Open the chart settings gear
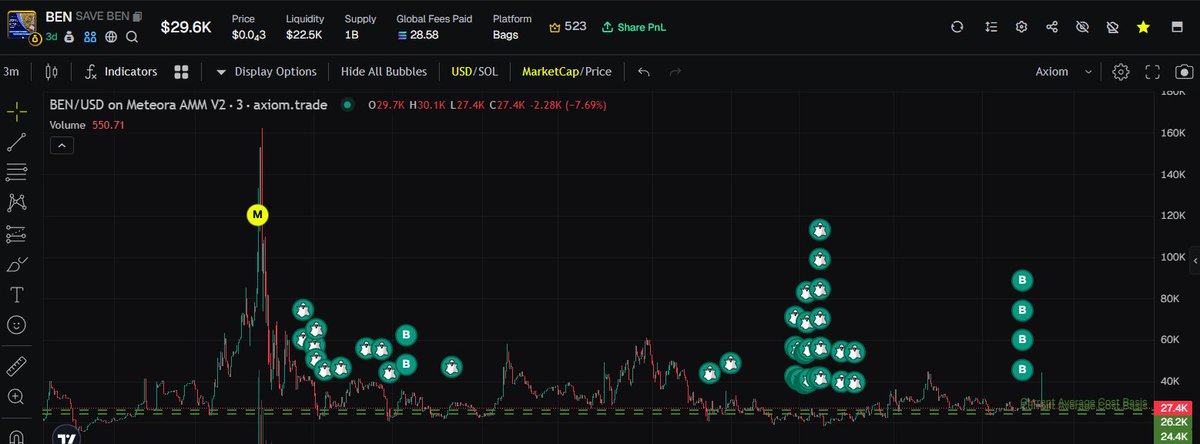Screen dimensions: 1200x444 coord(1121,72)
